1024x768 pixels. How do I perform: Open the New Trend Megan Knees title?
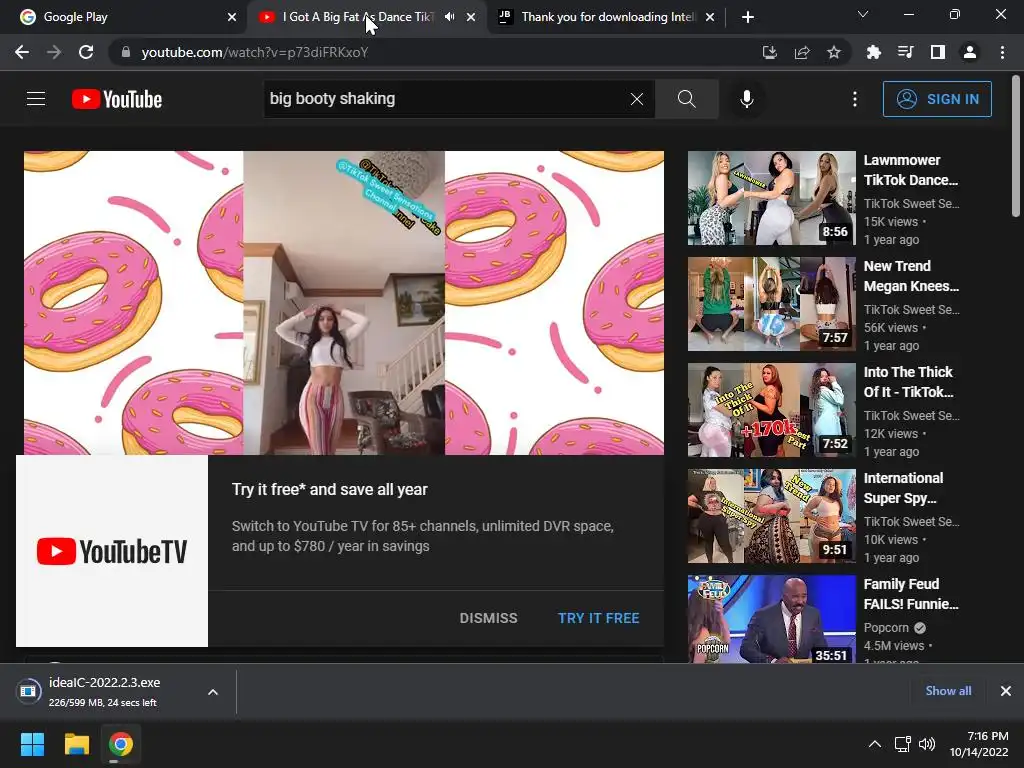(911, 276)
